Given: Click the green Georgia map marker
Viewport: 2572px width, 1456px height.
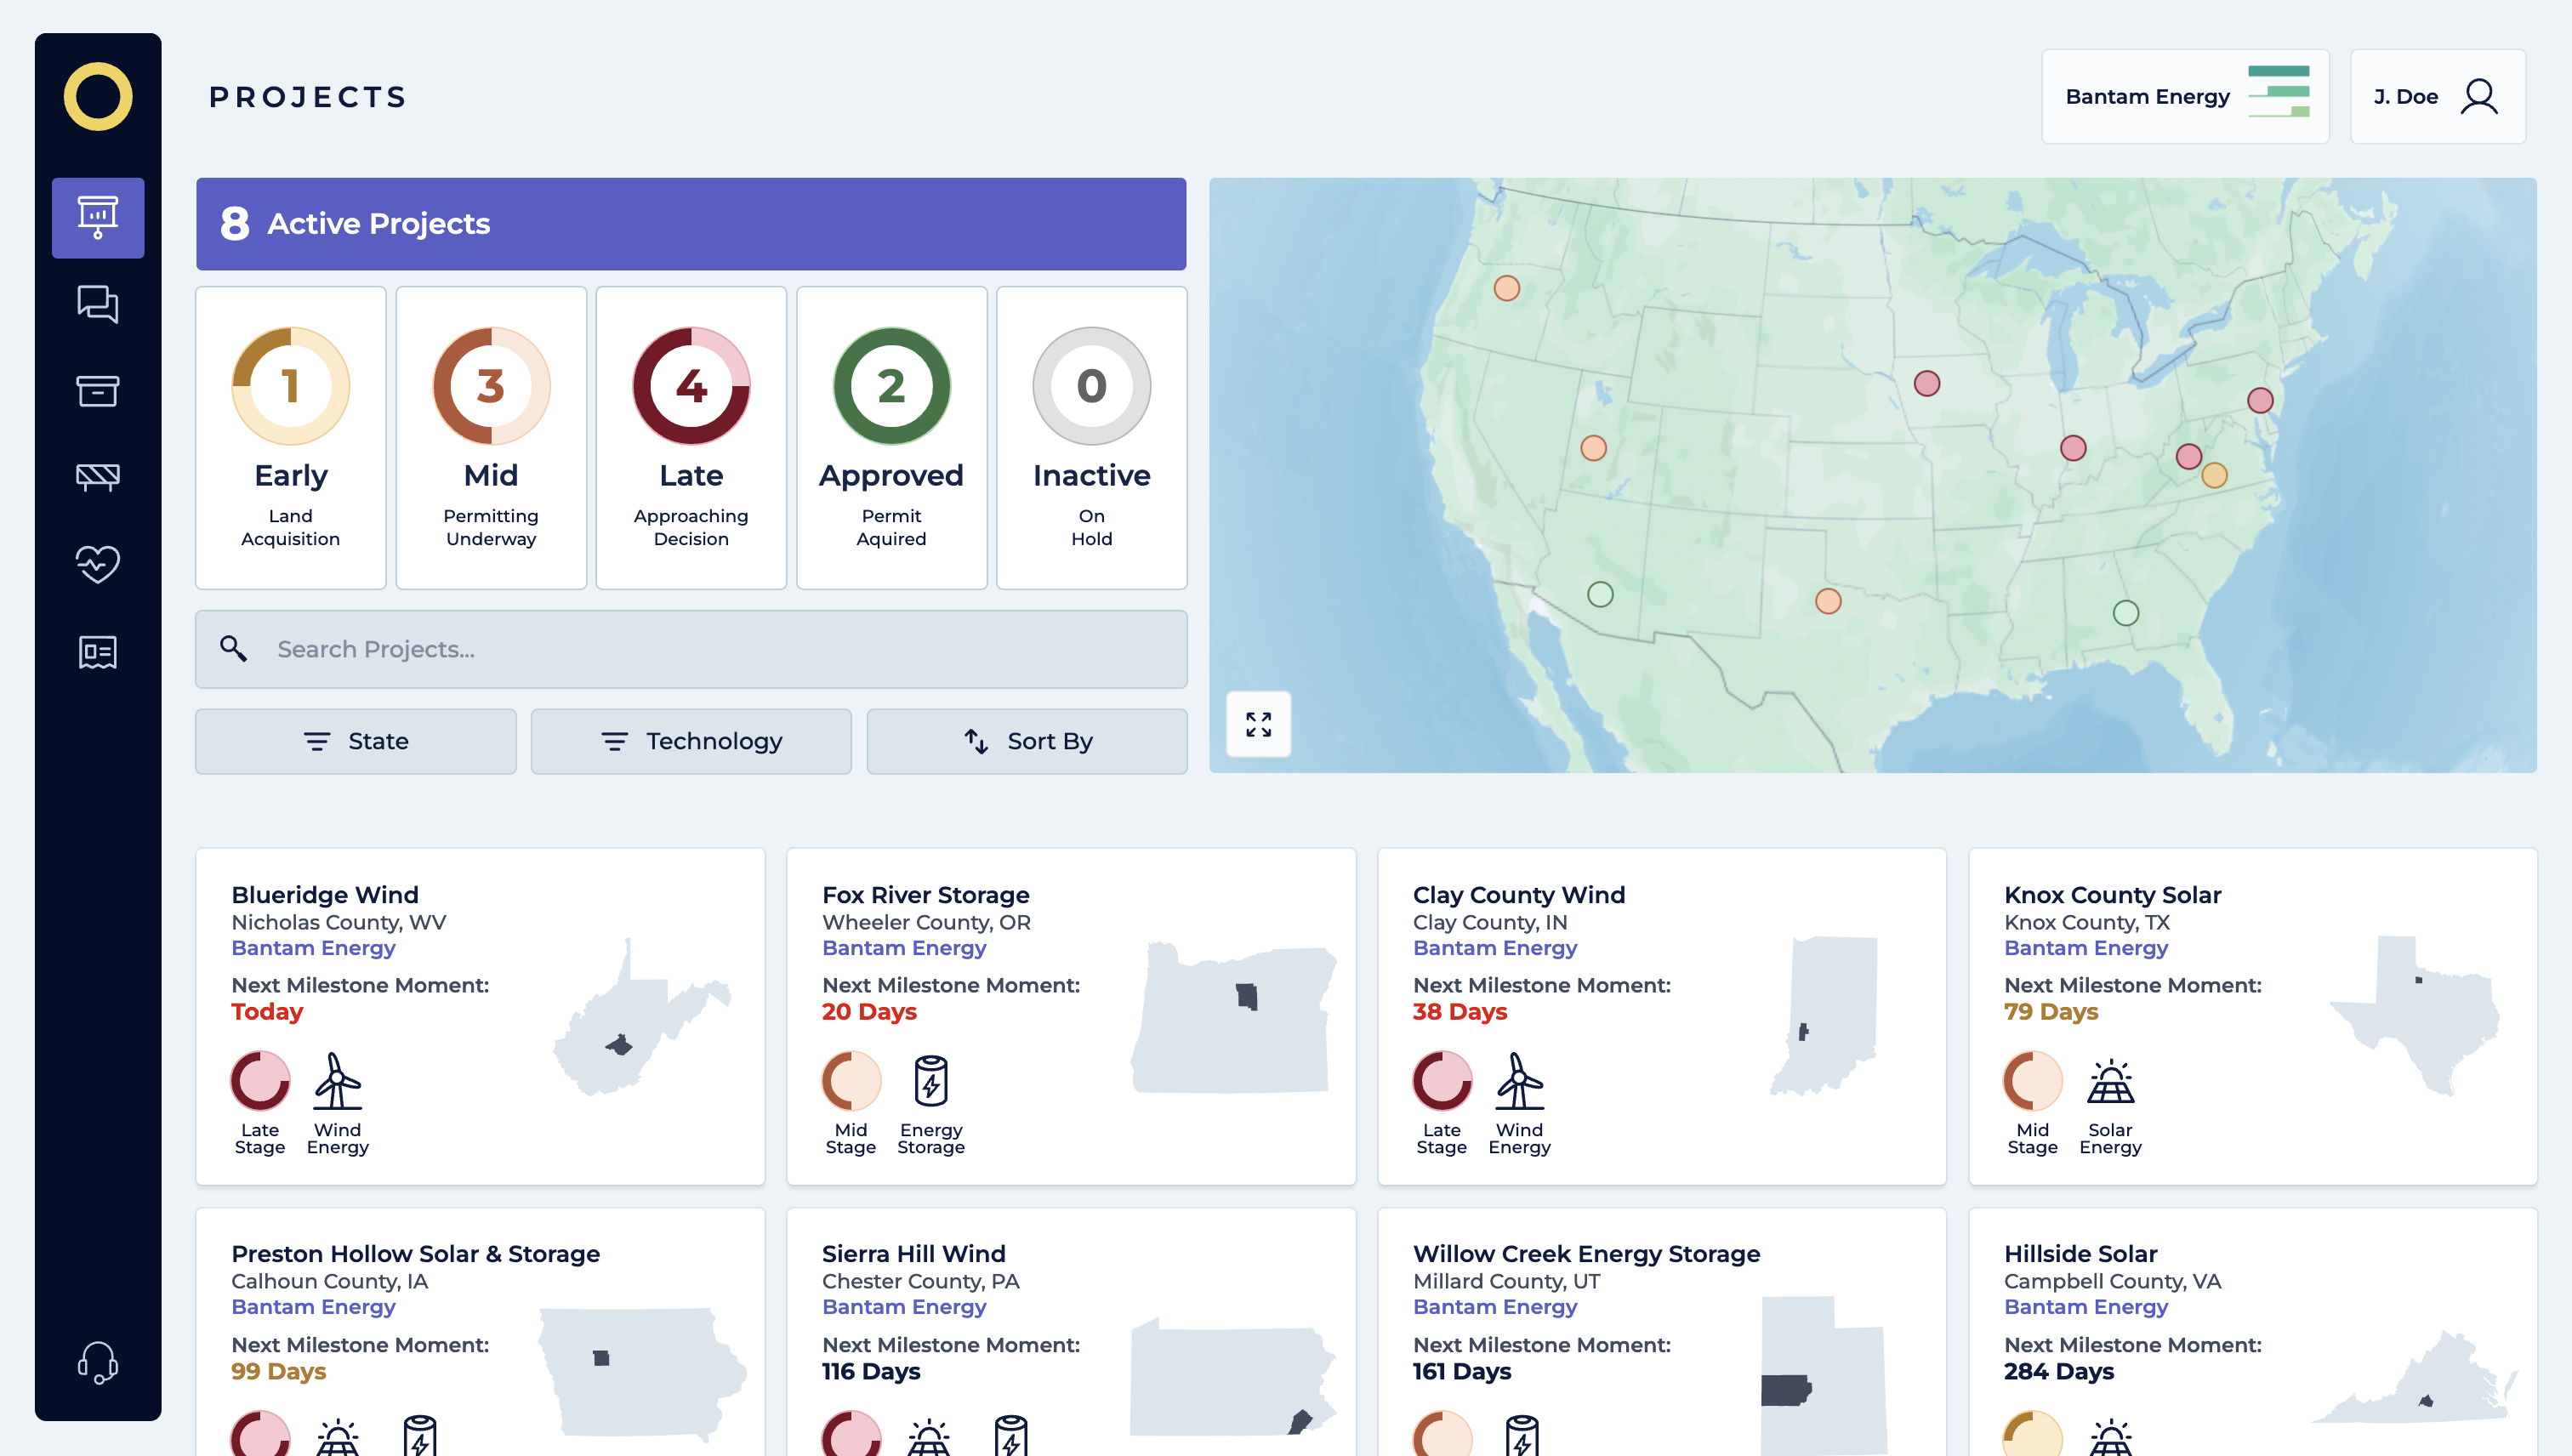Looking at the screenshot, I should 2126,613.
